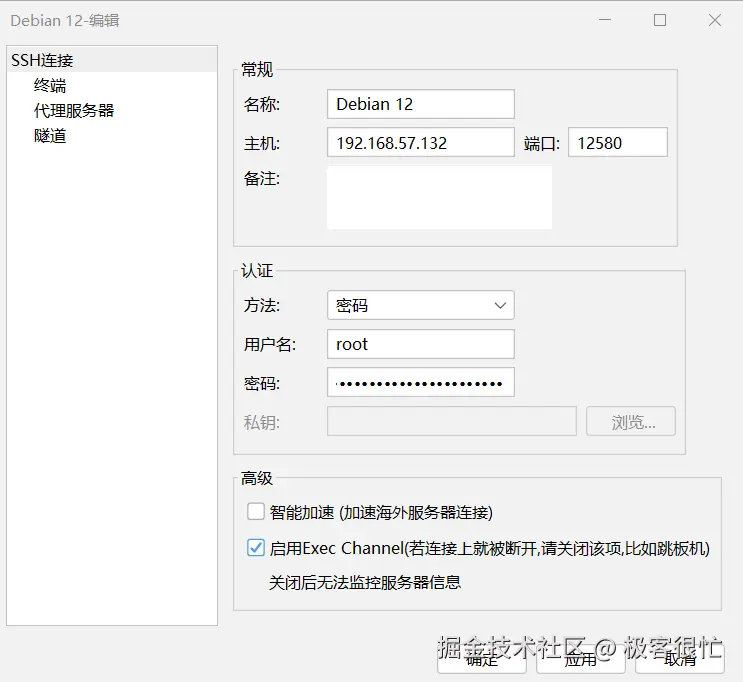Maximize the Debian 12-编辑 window

[660, 20]
